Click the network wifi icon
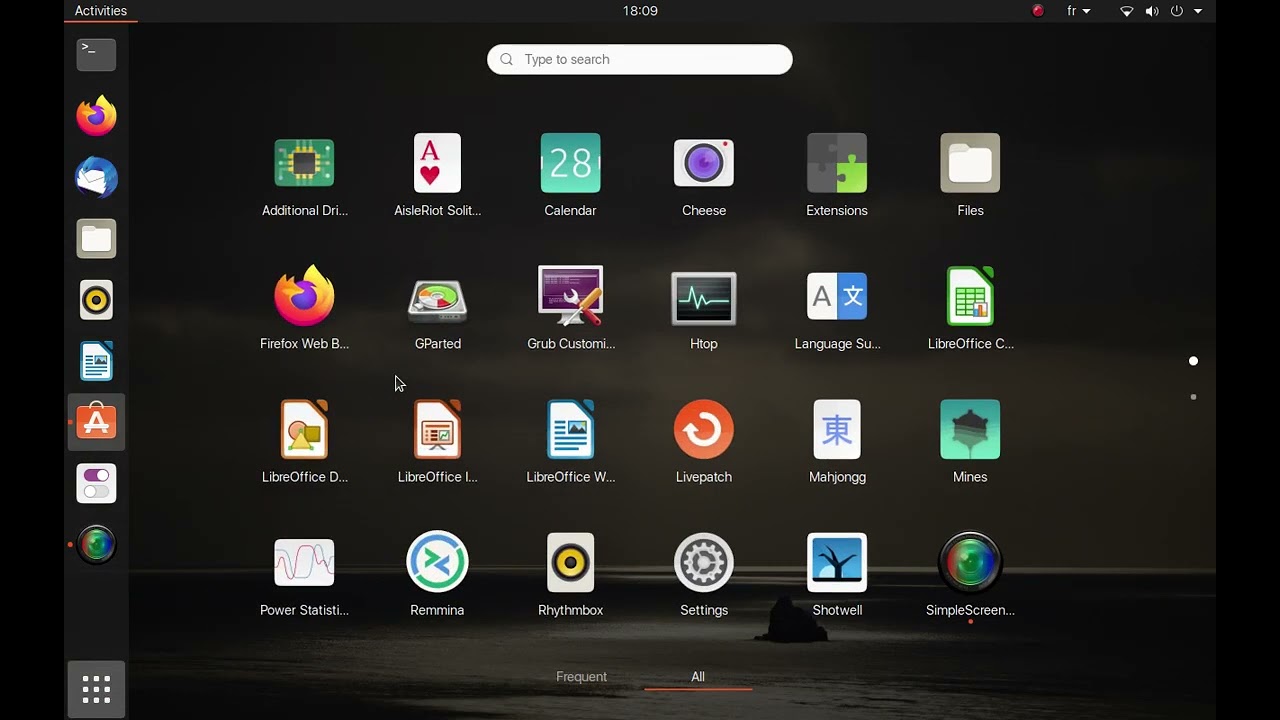The image size is (1280, 720). (1127, 11)
